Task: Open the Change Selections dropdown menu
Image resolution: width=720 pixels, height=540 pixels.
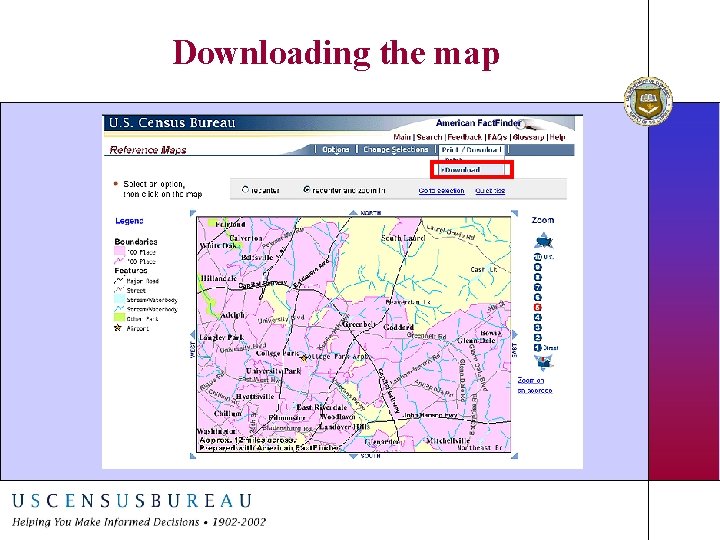Action: point(395,150)
